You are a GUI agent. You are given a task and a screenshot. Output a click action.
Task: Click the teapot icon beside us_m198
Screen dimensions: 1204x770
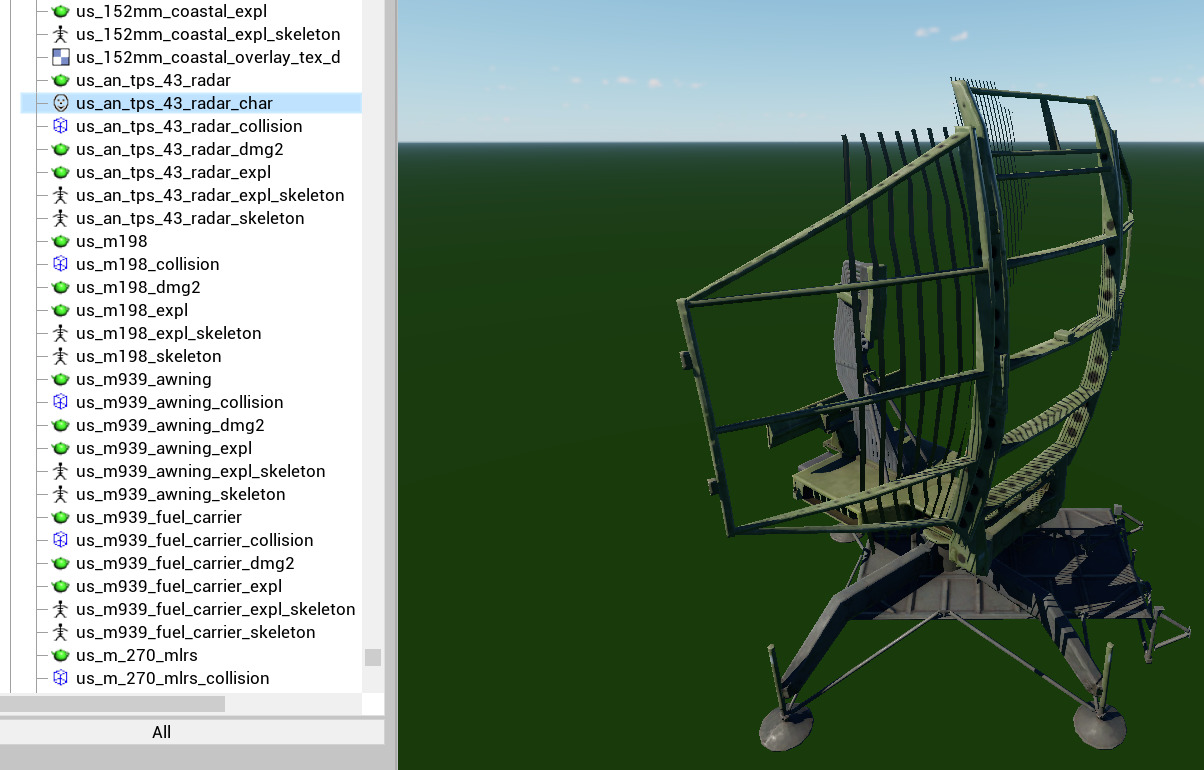(60, 241)
